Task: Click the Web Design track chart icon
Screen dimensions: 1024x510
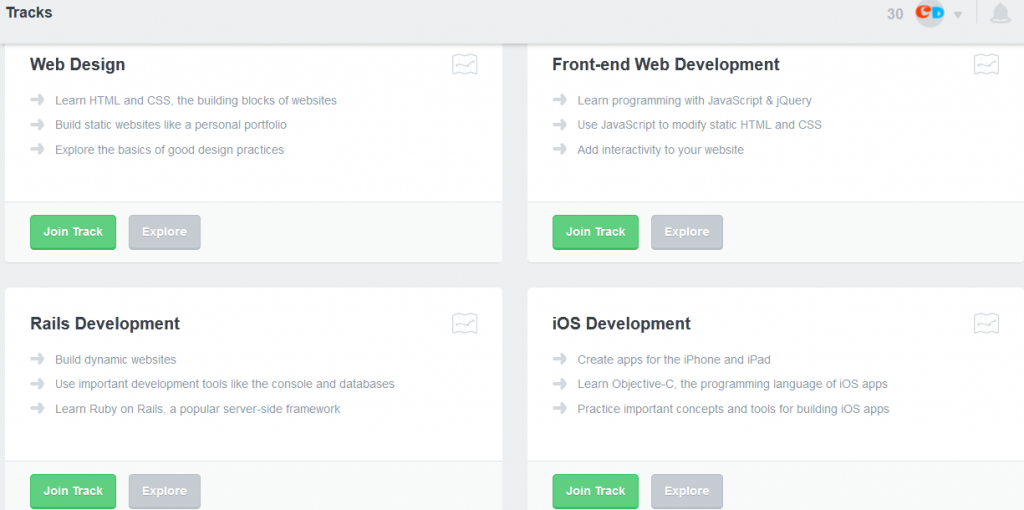Action: pyautogui.click(x=464, y=65)
